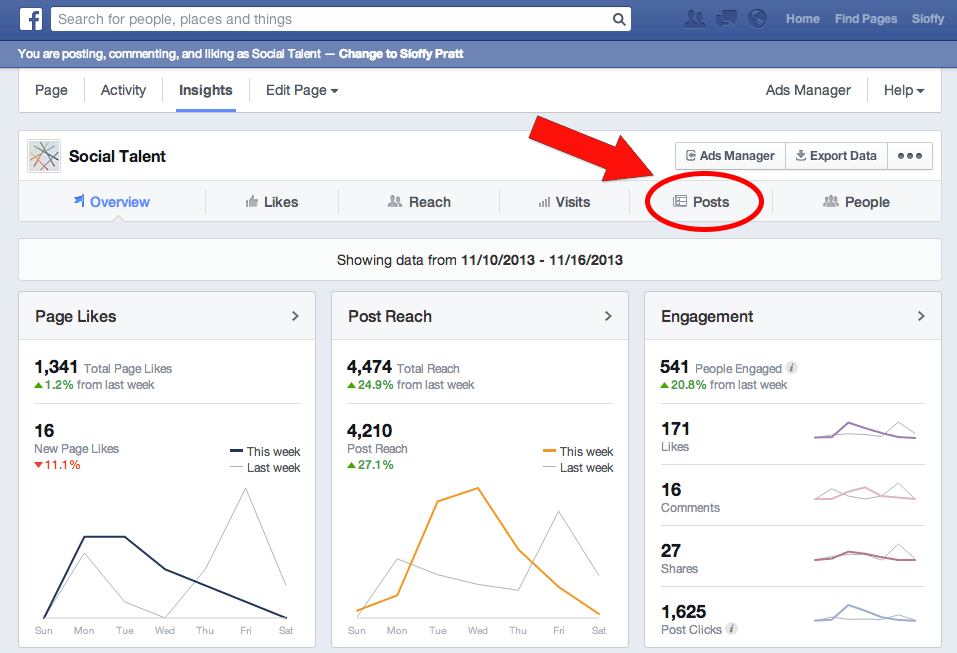
Task: Expand the Post Reach card chevron
Action: pyautogui.click(x=608, y=316)
